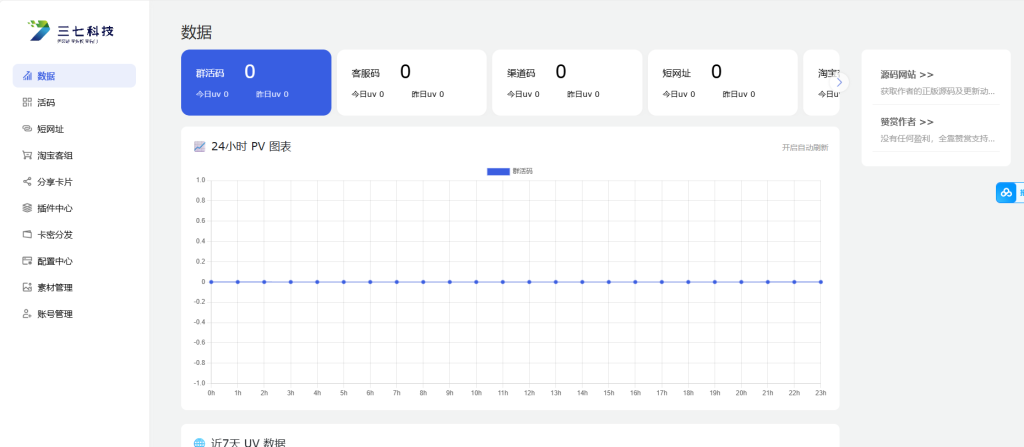The height and width of the screenshot is (447, 1024).
Task: Click the 活码 QR code icon
Action: tap(27, 102)
